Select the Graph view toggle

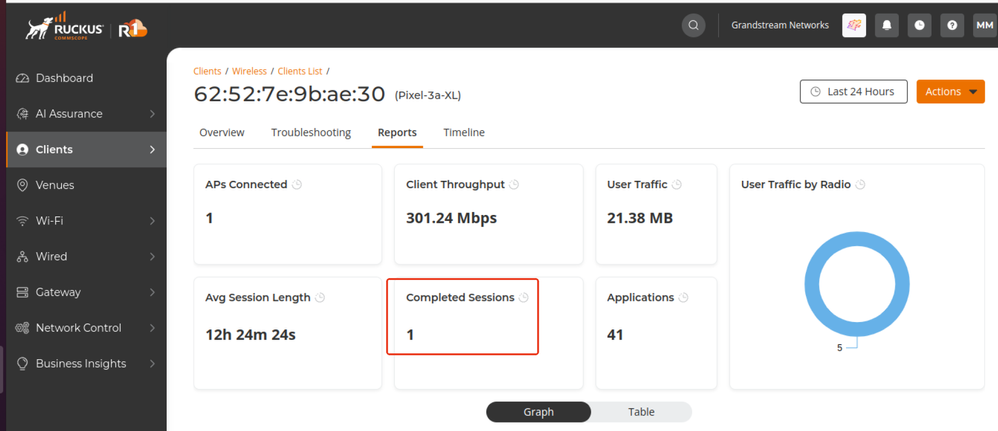[538, 412]
